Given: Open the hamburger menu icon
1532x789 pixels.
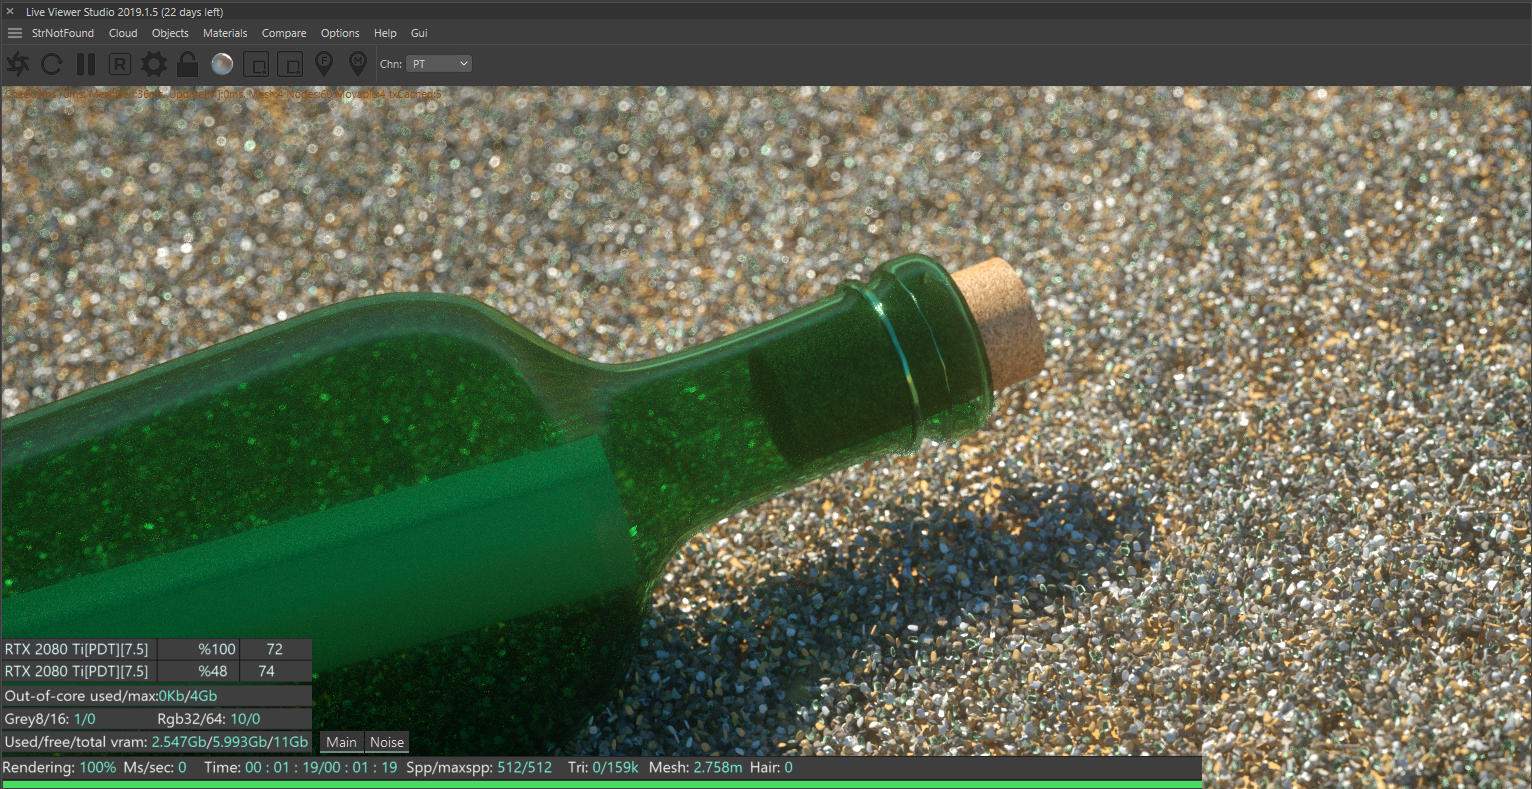Looking at the screenshot, I should pos(15,33).
